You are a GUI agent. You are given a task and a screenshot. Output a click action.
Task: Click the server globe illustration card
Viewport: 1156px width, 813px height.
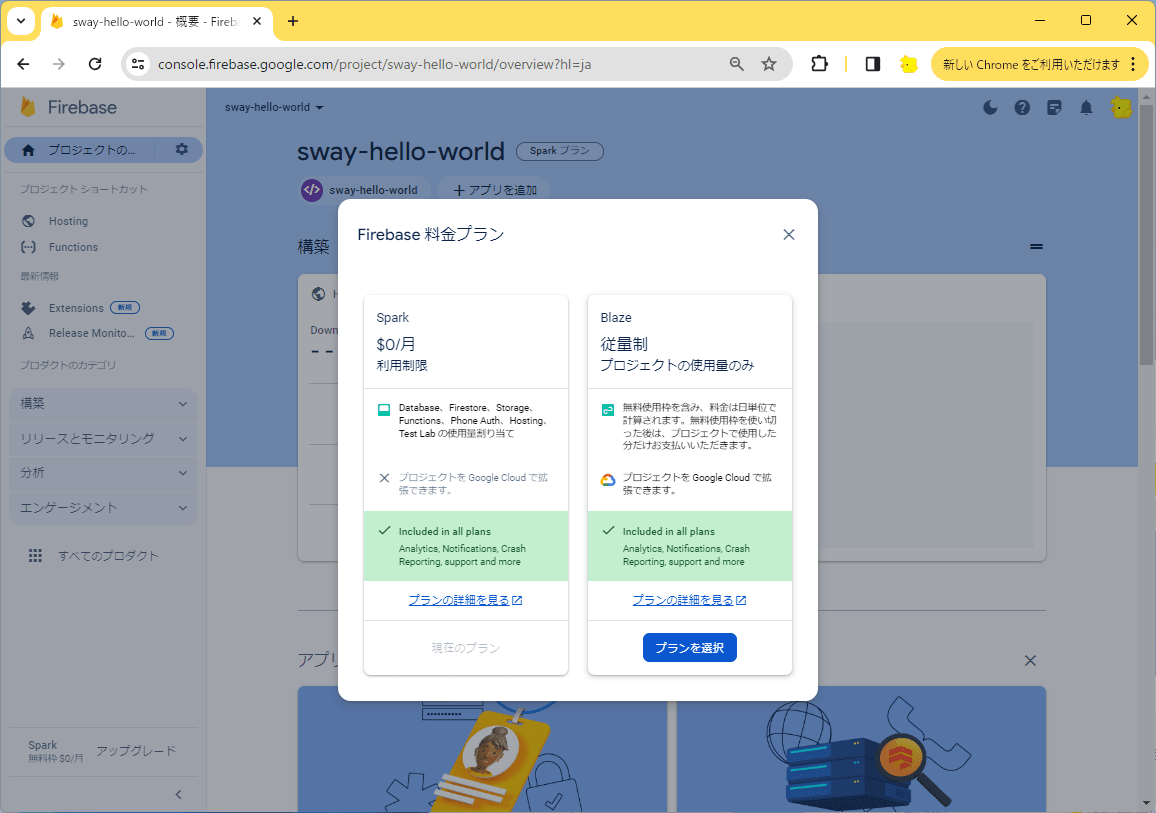[861, 749]
